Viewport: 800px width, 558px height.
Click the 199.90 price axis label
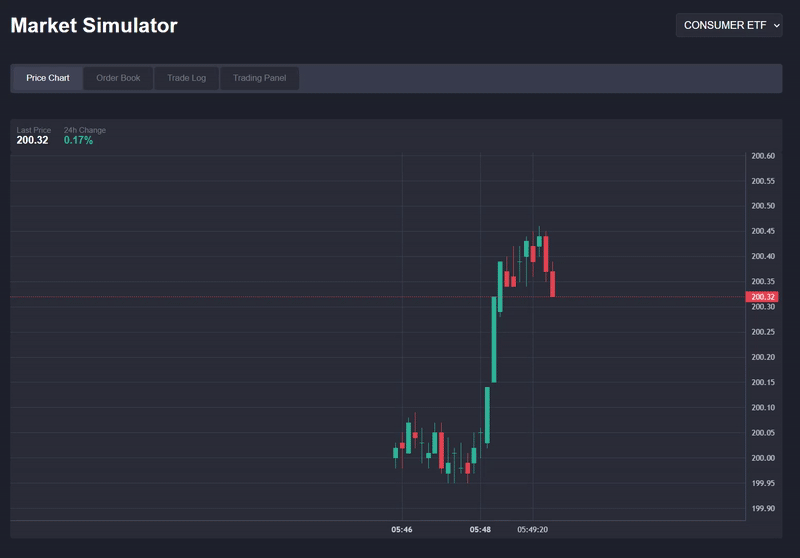[x=763, y=508]
